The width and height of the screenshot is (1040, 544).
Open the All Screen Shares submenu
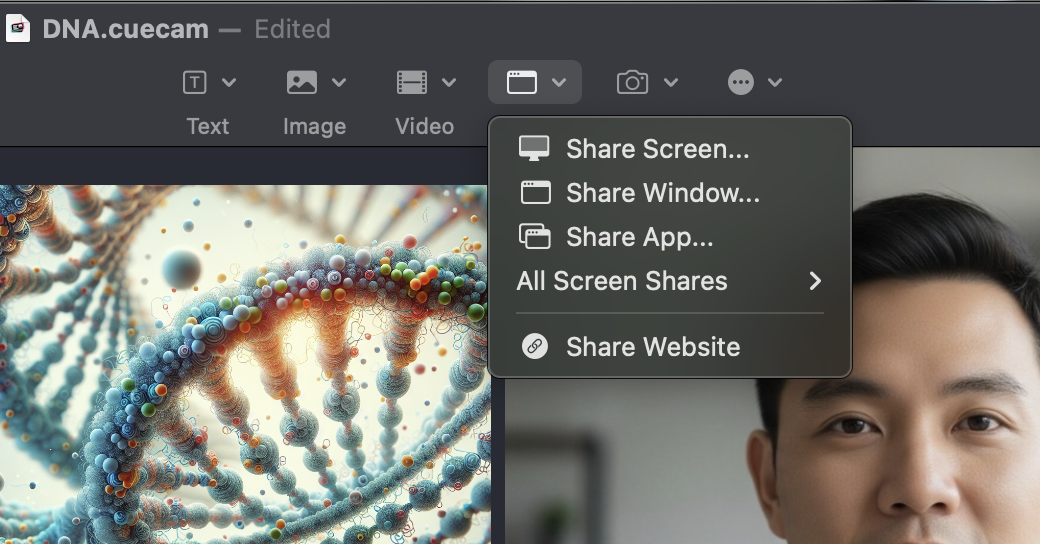[x=670, y=281]
